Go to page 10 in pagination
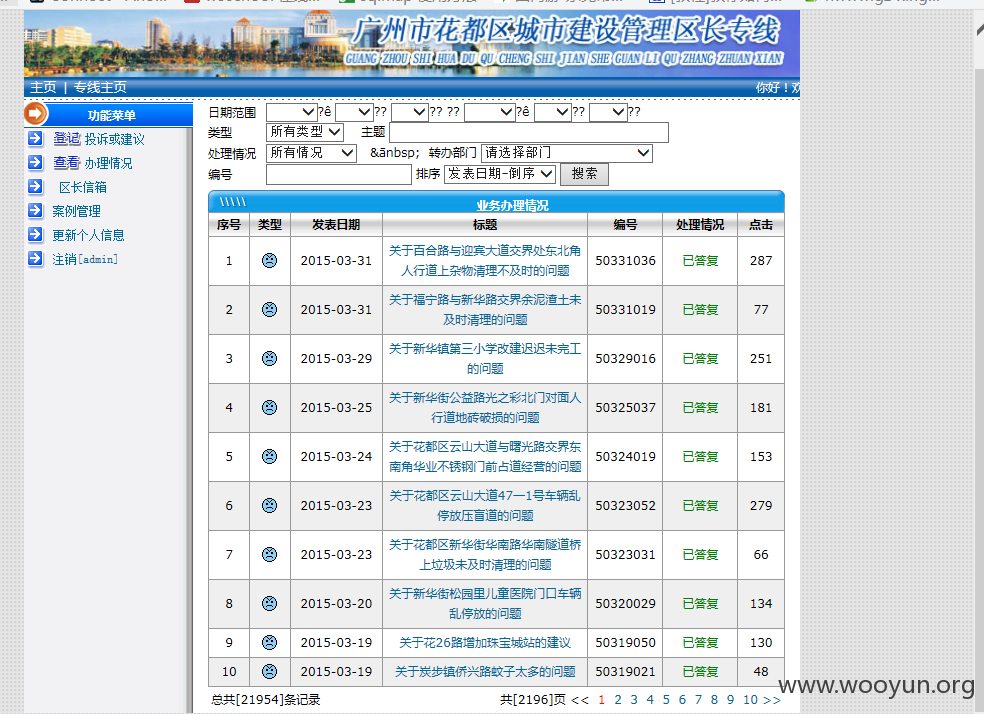This screenshot has width=984, height=714. pos(751,700)
